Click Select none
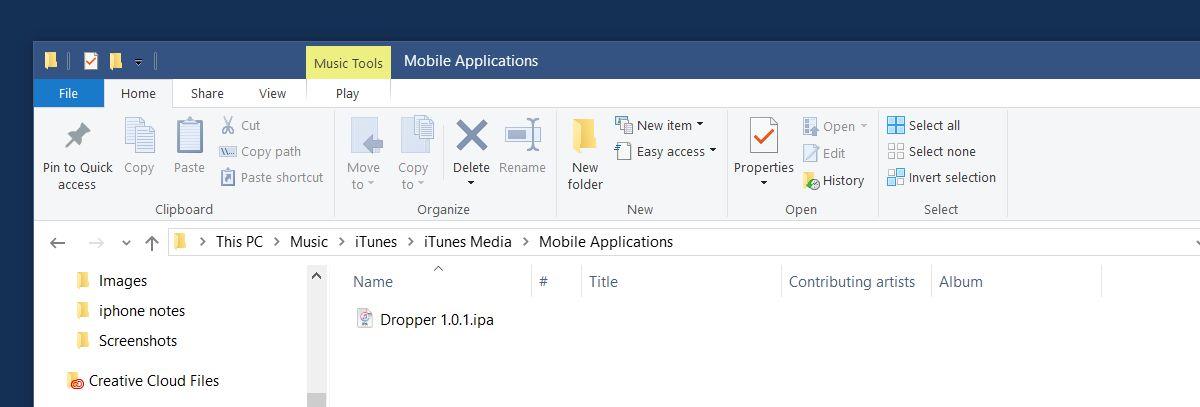The height and width of the screenshot is (407, 1200). coord(932,151)
